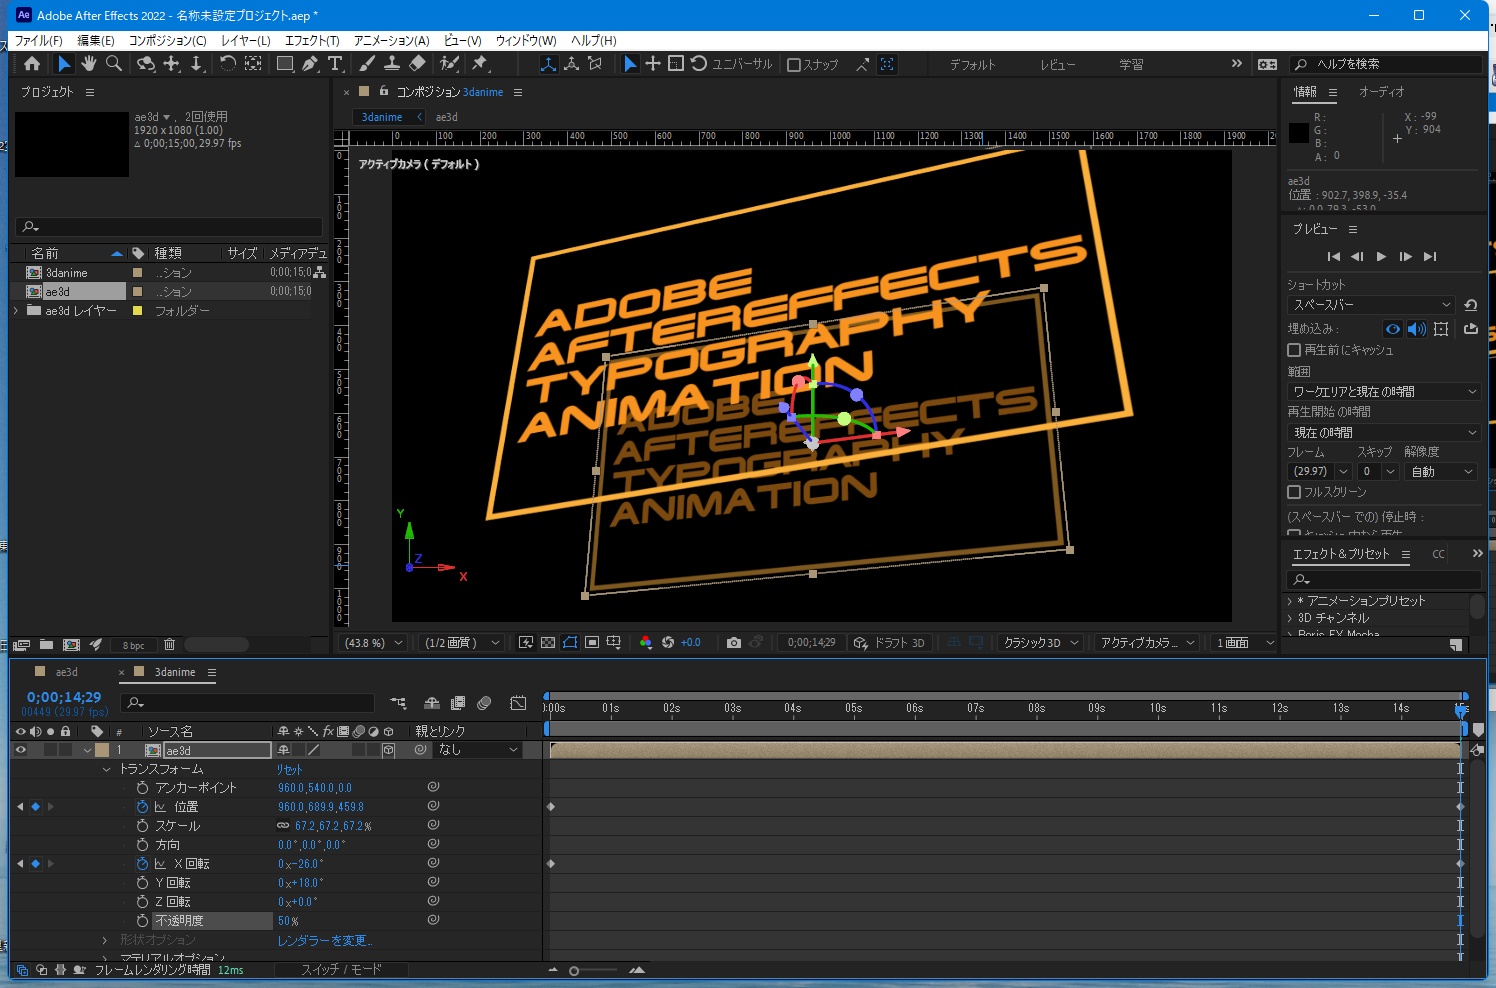Select the Horizontal Type tool
Viewport: 1496px width, 988px height.
point(335,64)
